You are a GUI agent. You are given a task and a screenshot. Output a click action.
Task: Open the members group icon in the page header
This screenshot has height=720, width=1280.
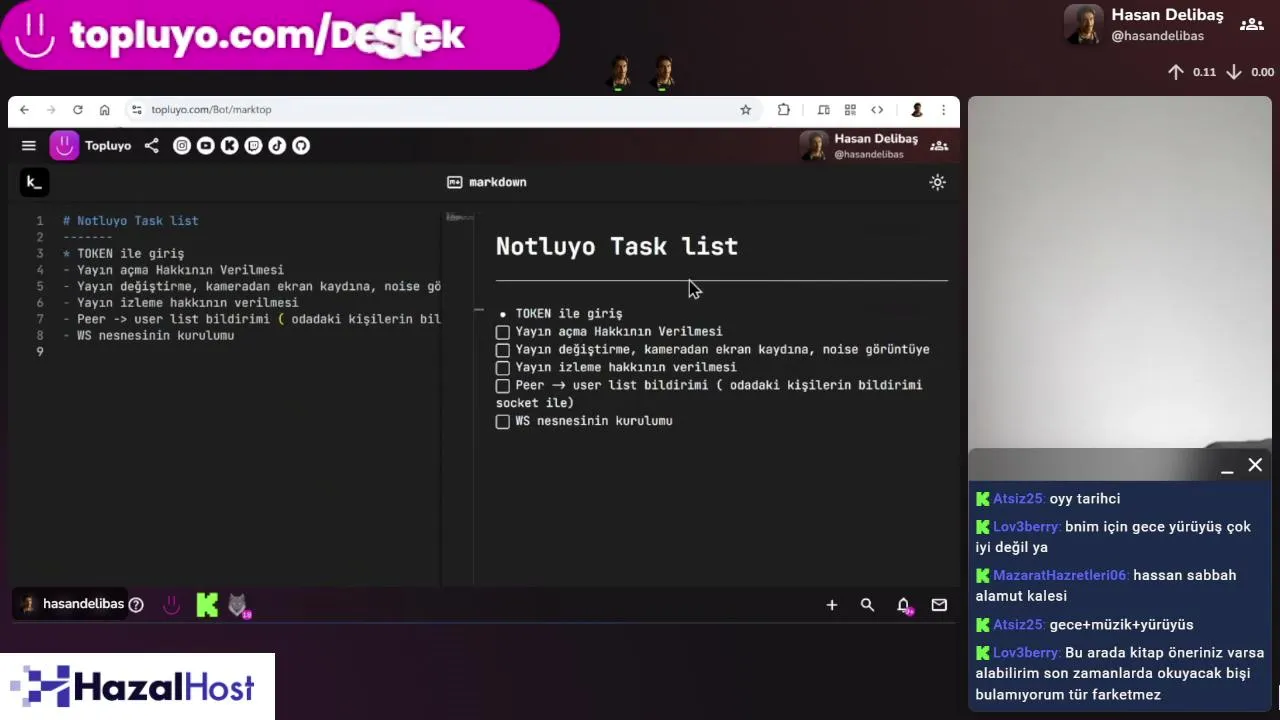click(x=939, y=146)
